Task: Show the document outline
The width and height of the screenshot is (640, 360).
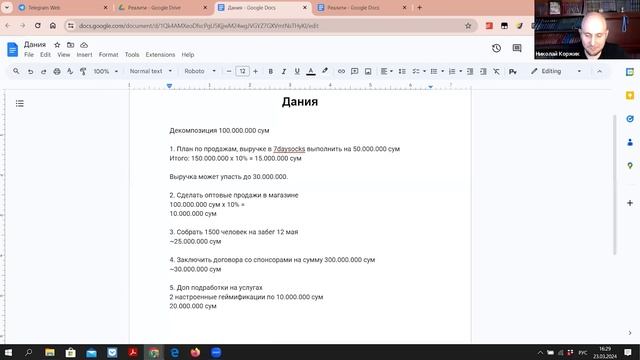Action: point(20,104)
